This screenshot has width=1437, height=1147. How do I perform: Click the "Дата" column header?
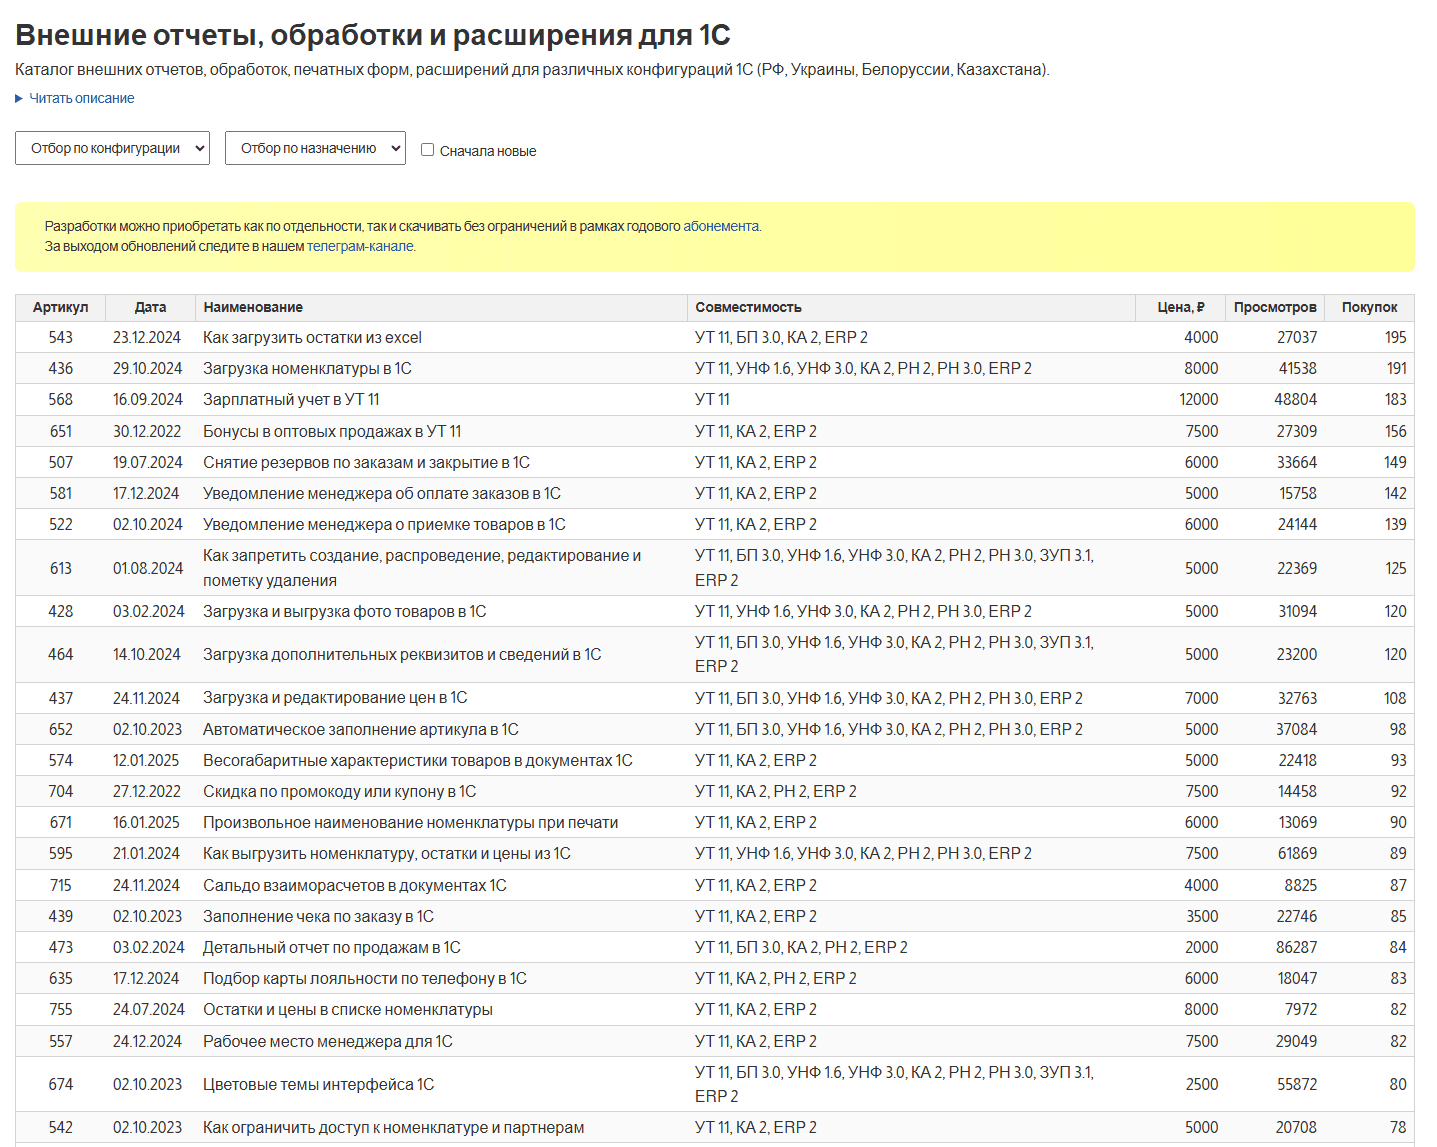[150, 307]
